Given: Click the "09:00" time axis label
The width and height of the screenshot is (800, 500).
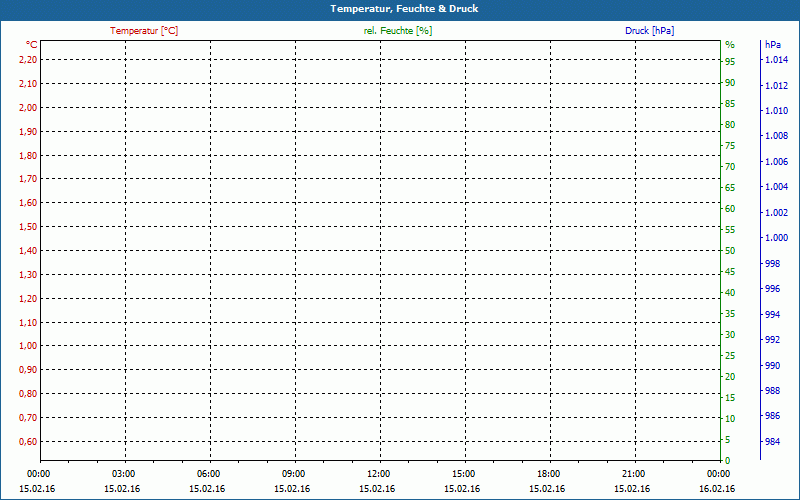Looking at the screenshot, I should click(x=293, y=474).
